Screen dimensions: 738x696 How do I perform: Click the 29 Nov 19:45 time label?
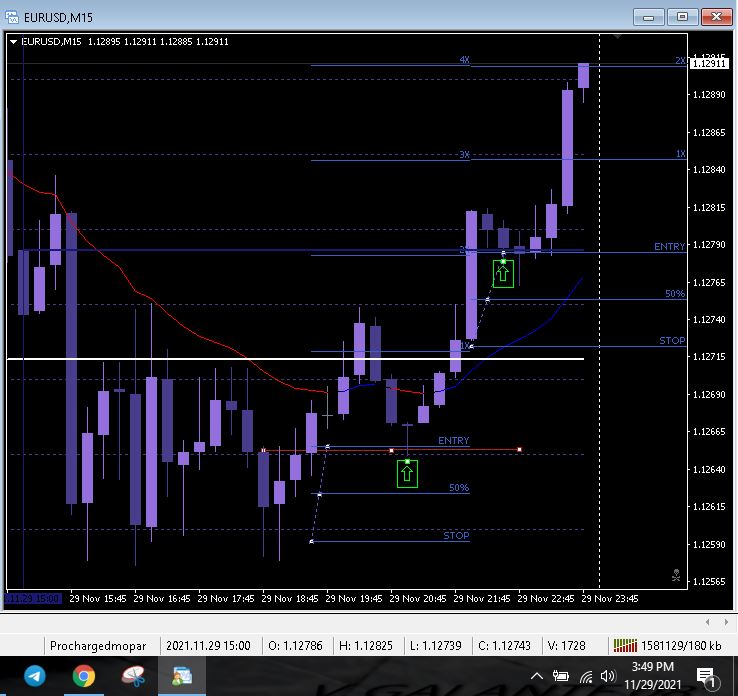[353, 599]
